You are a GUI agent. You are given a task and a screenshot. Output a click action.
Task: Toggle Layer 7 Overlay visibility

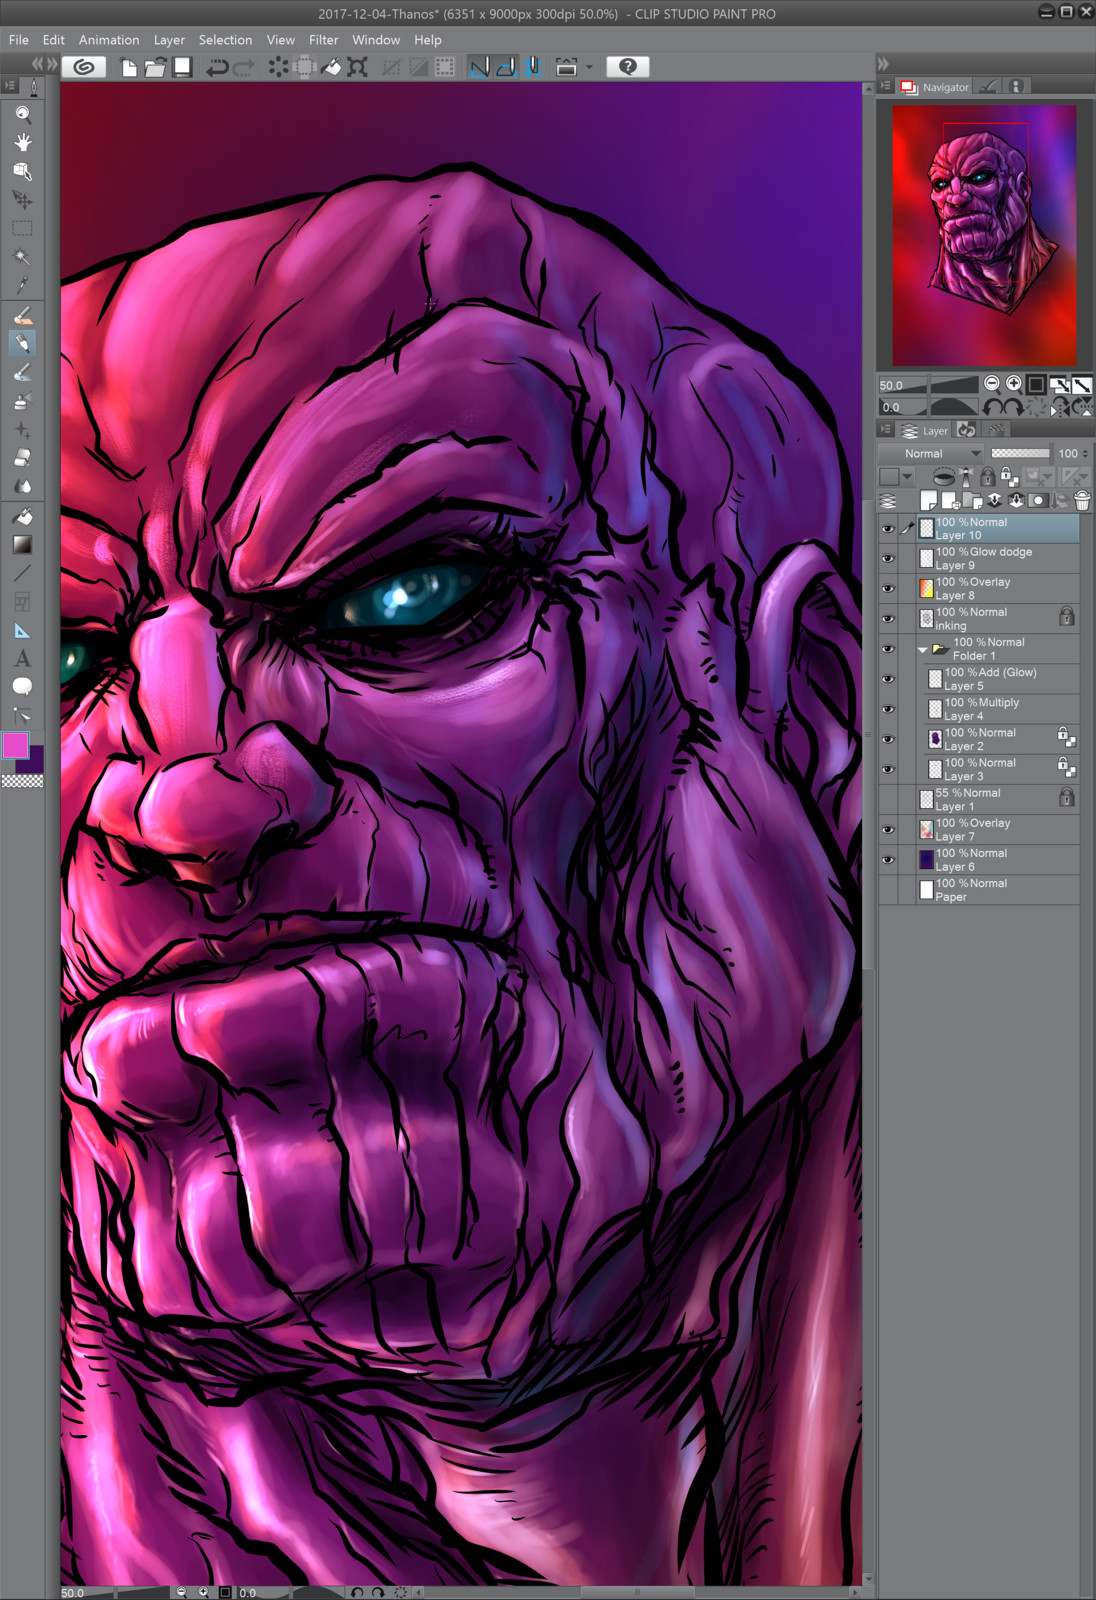point(888,830)
